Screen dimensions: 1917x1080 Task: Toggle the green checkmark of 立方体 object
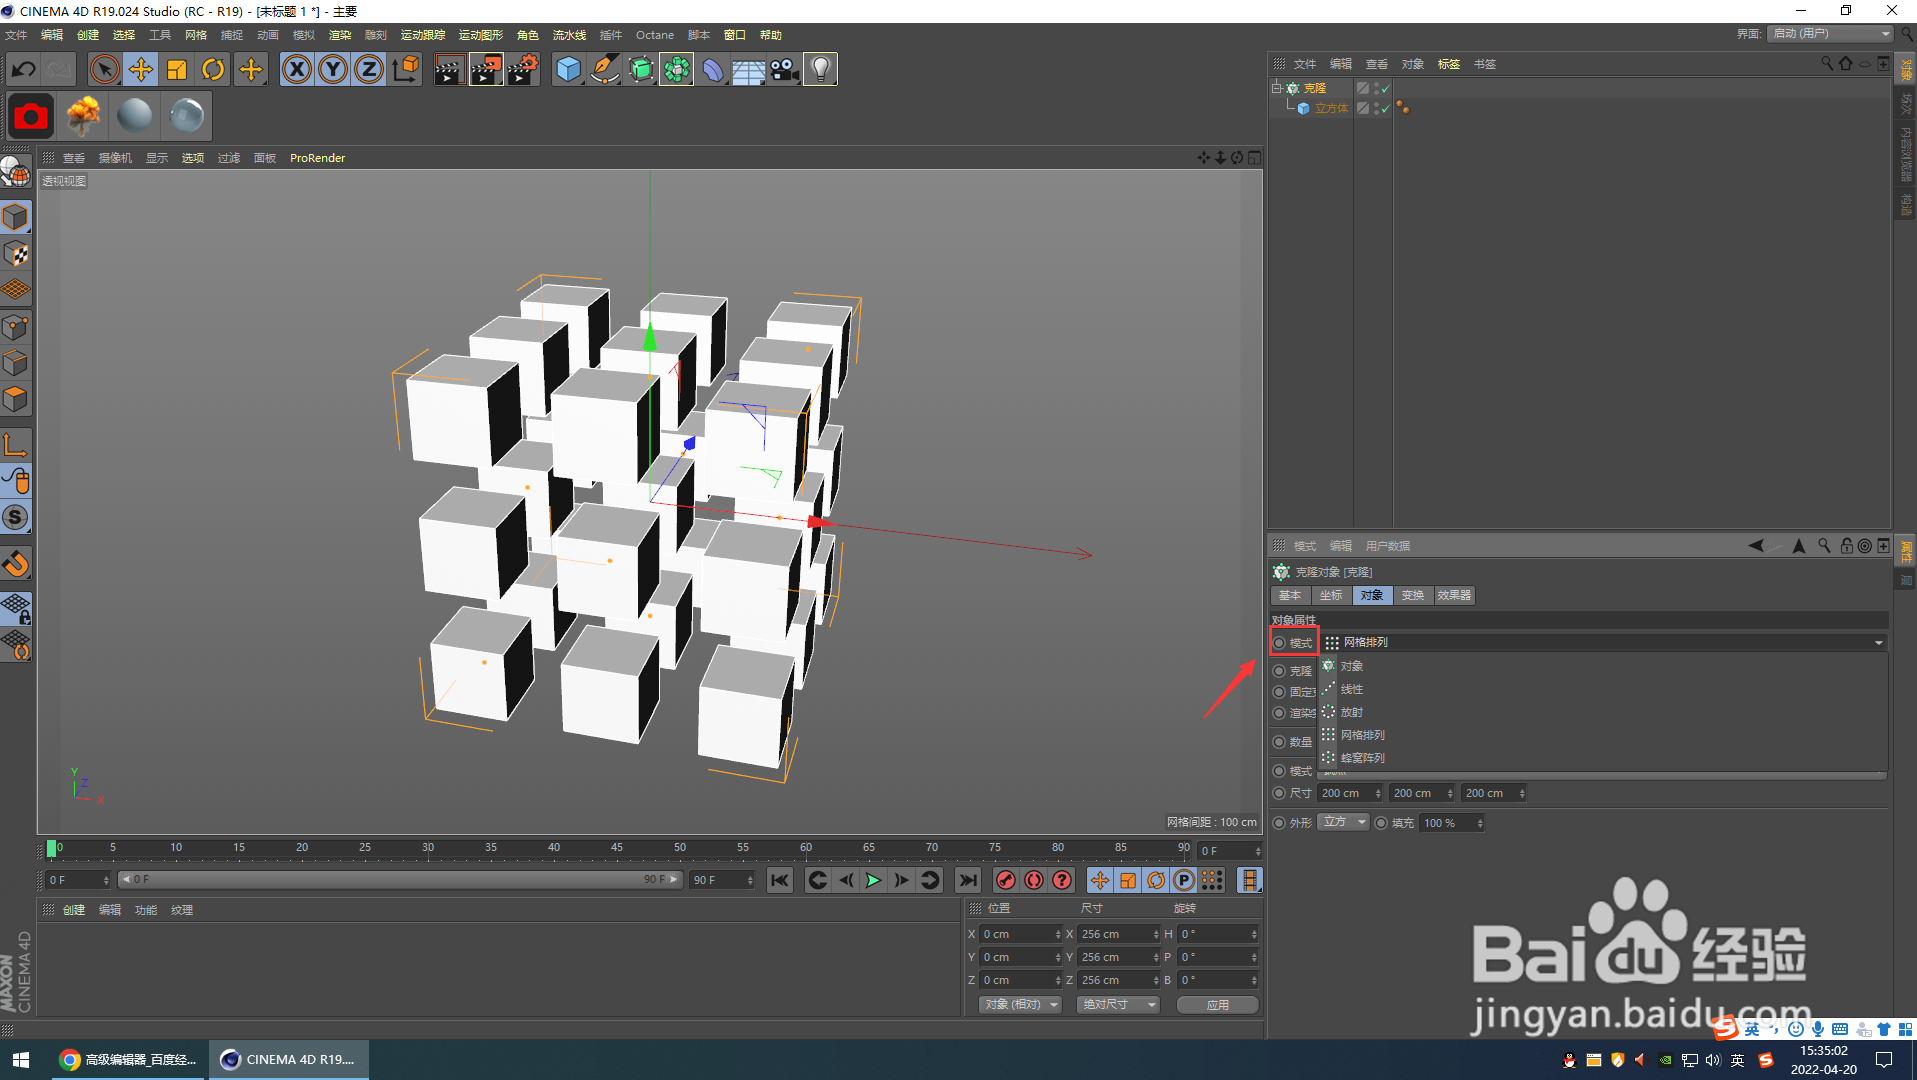[1386, 109]
